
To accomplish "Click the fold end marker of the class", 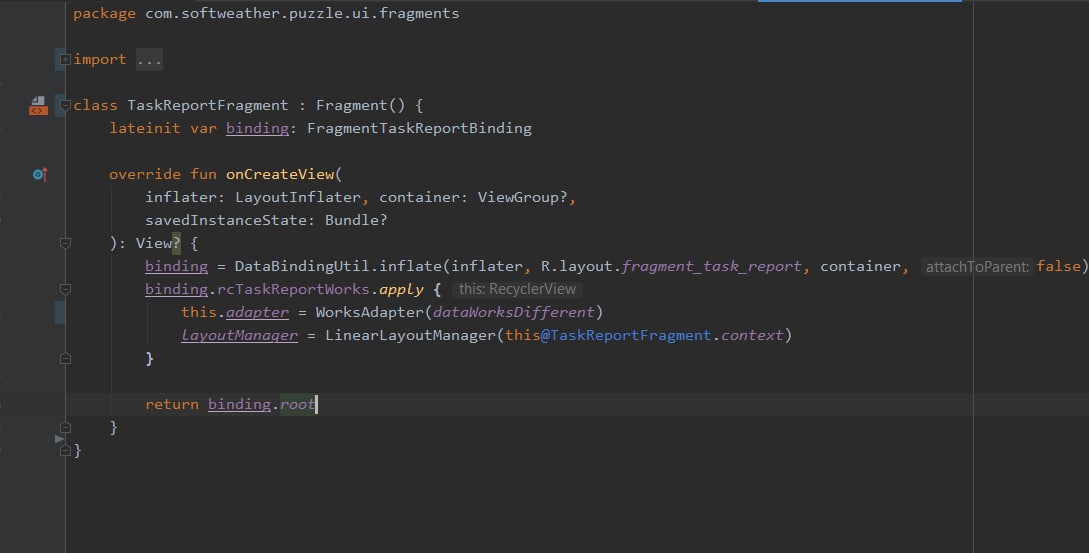I will click(x=65, y=450).
